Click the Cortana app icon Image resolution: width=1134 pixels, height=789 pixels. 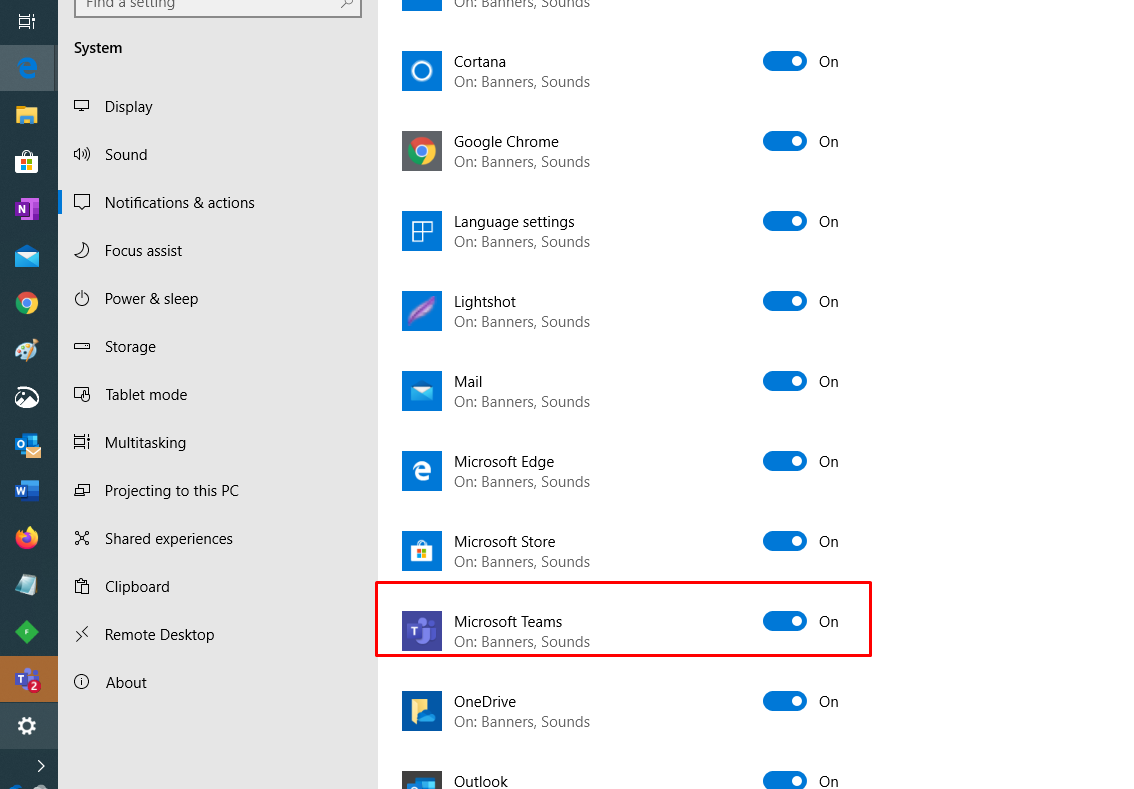pyautogui.click(x=422, y=71)
